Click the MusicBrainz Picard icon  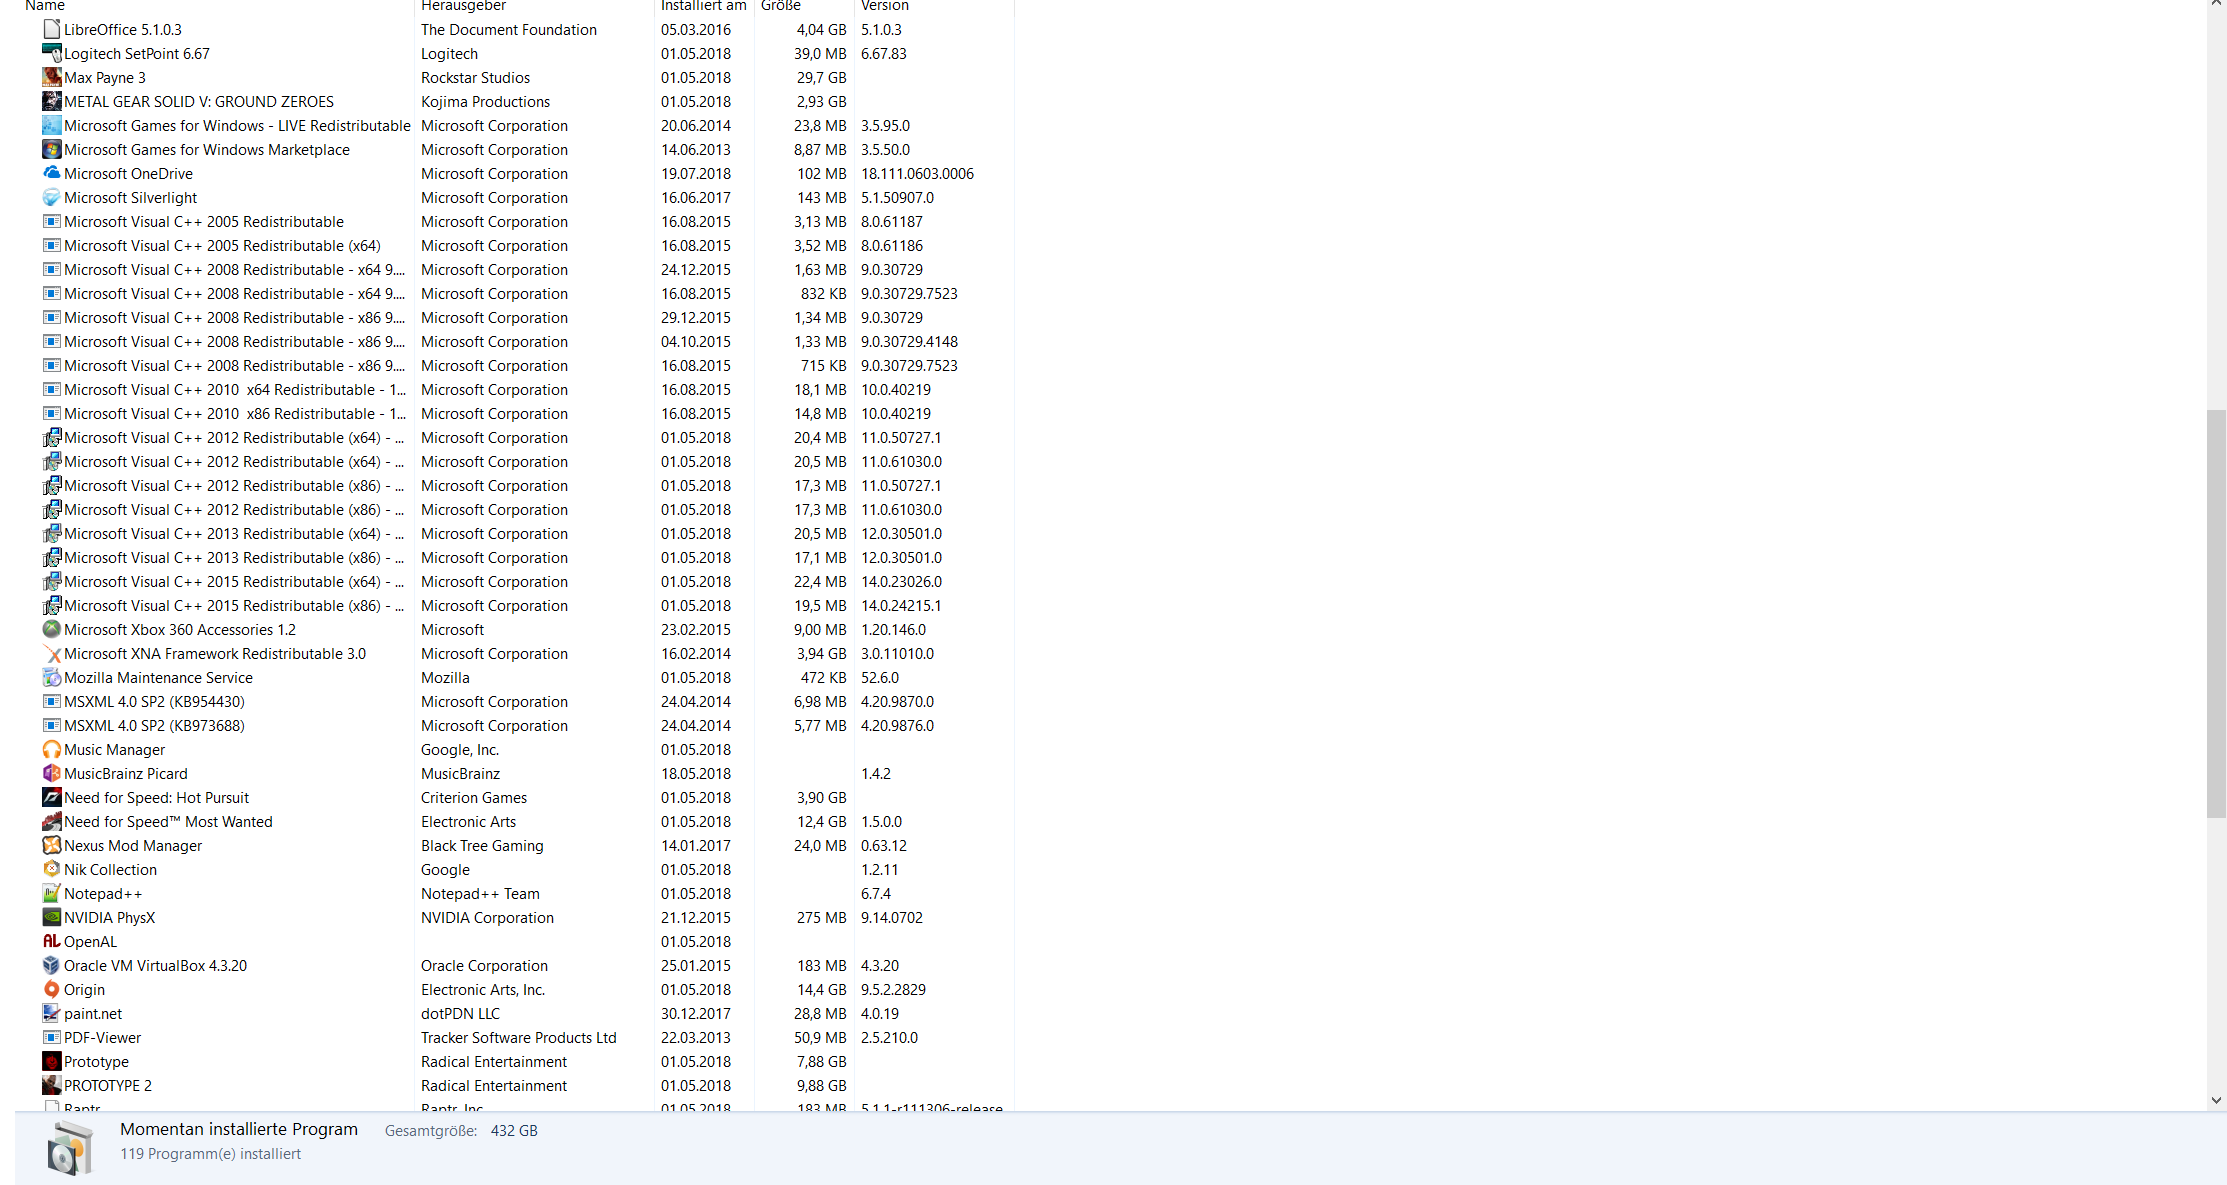52,773
